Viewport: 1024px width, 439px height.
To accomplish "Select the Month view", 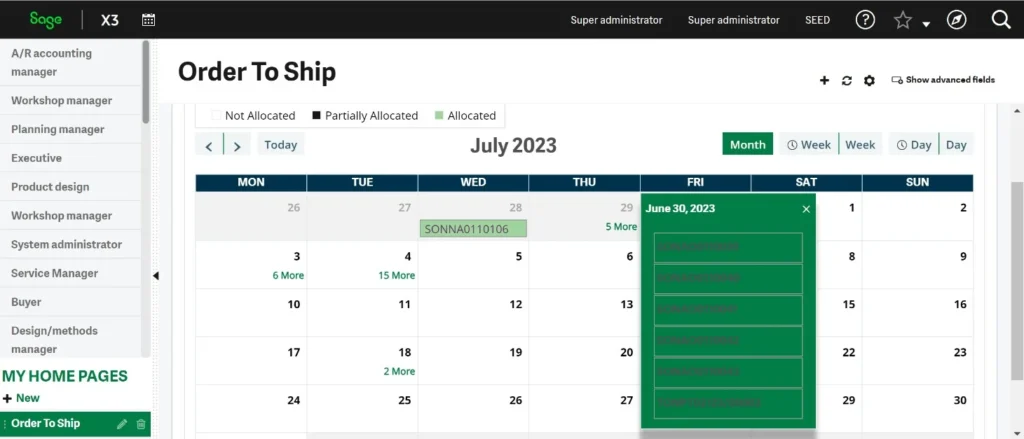I will coord(748,145).
